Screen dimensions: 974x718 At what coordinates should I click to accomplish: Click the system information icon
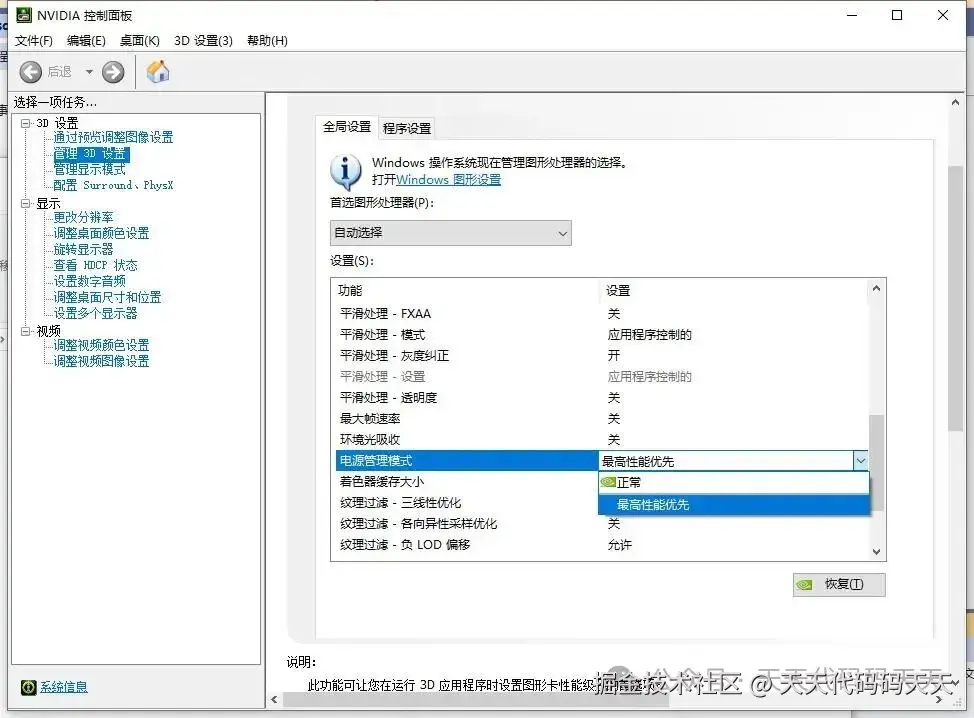pos(29,687)
